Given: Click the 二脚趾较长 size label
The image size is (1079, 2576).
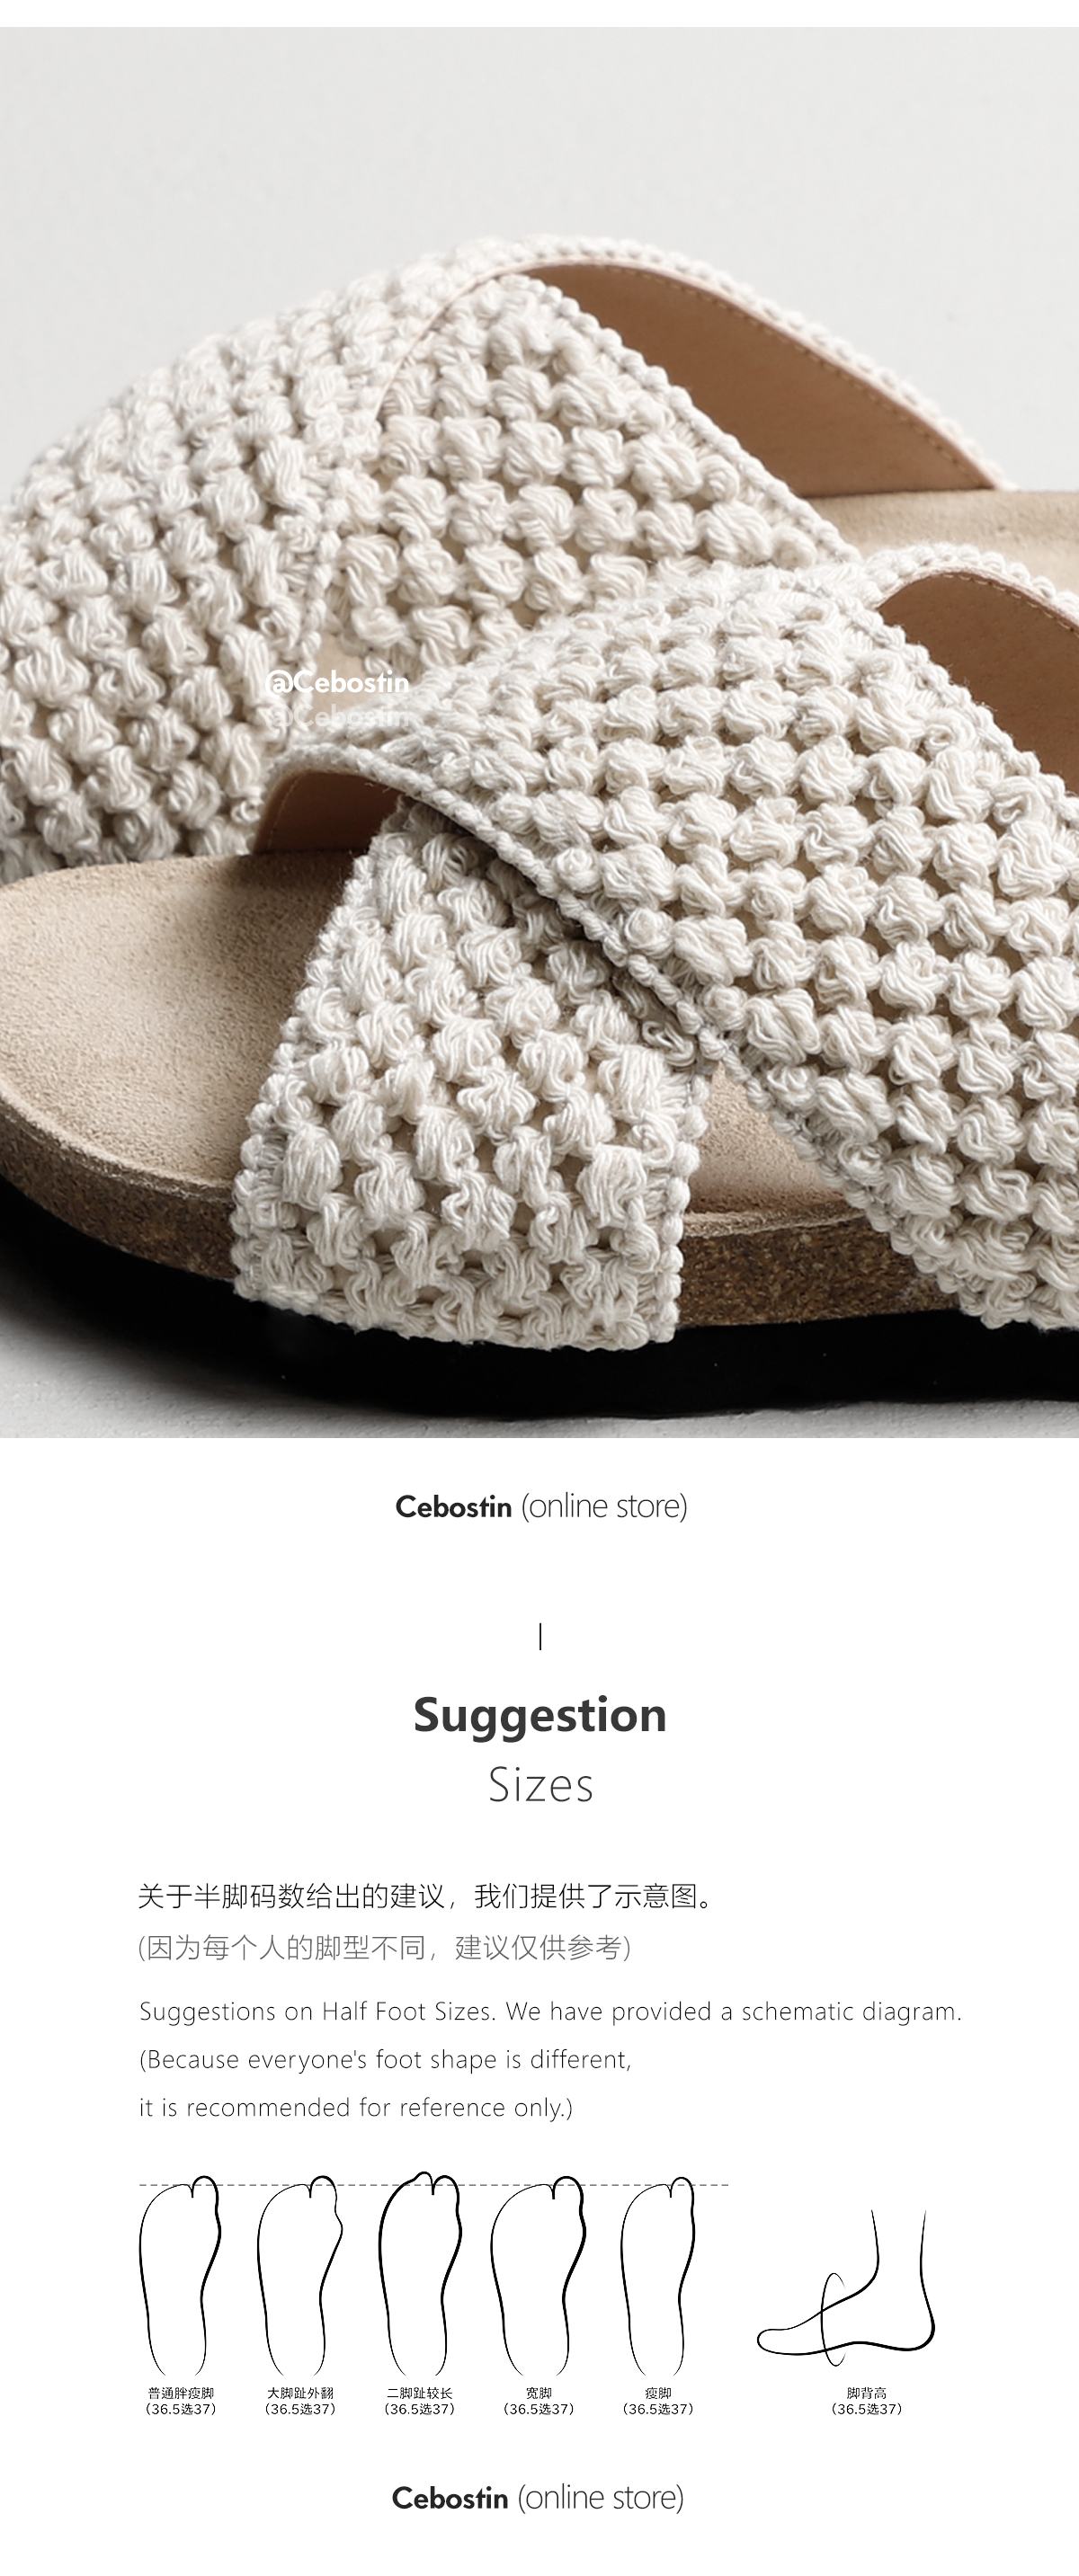Looking at the screenshot, I should (420, 2401).
